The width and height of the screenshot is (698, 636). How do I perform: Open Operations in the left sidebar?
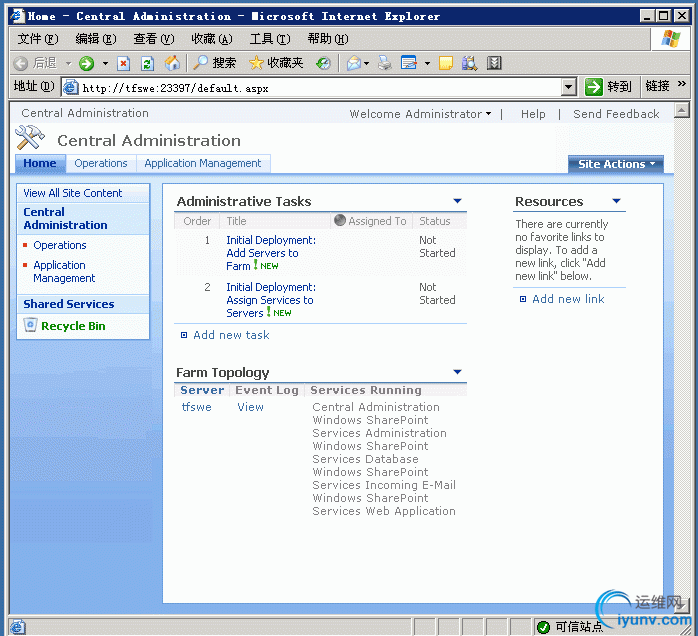(x=60, y=245)
